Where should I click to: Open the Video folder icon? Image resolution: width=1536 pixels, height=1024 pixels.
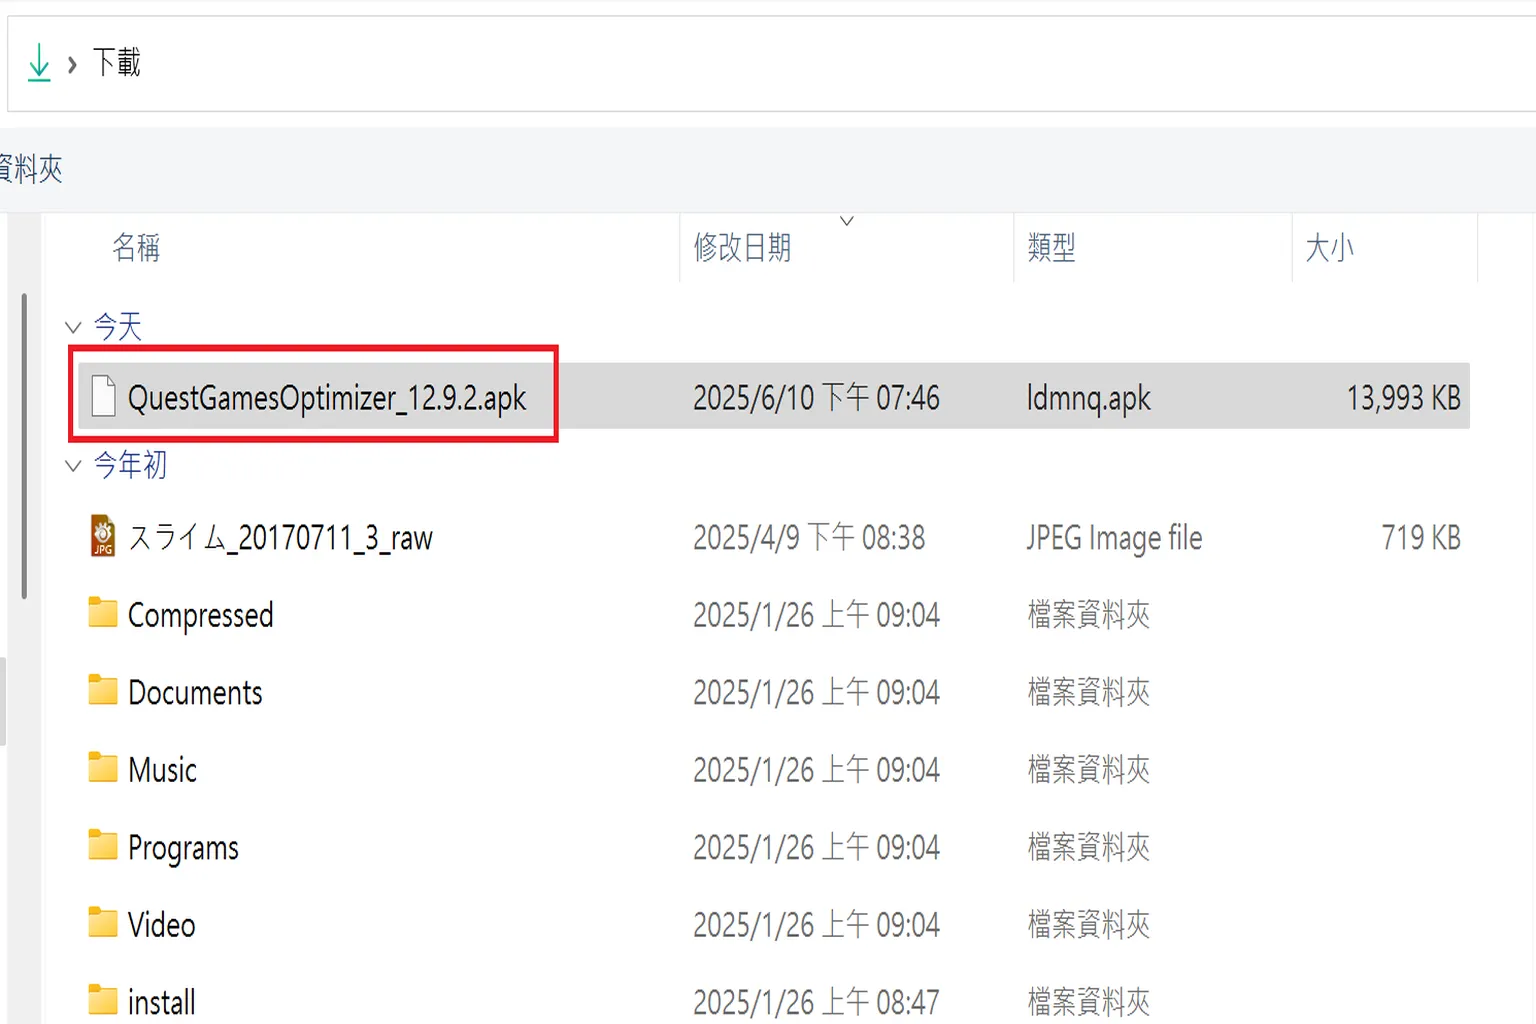click(103, 923)
